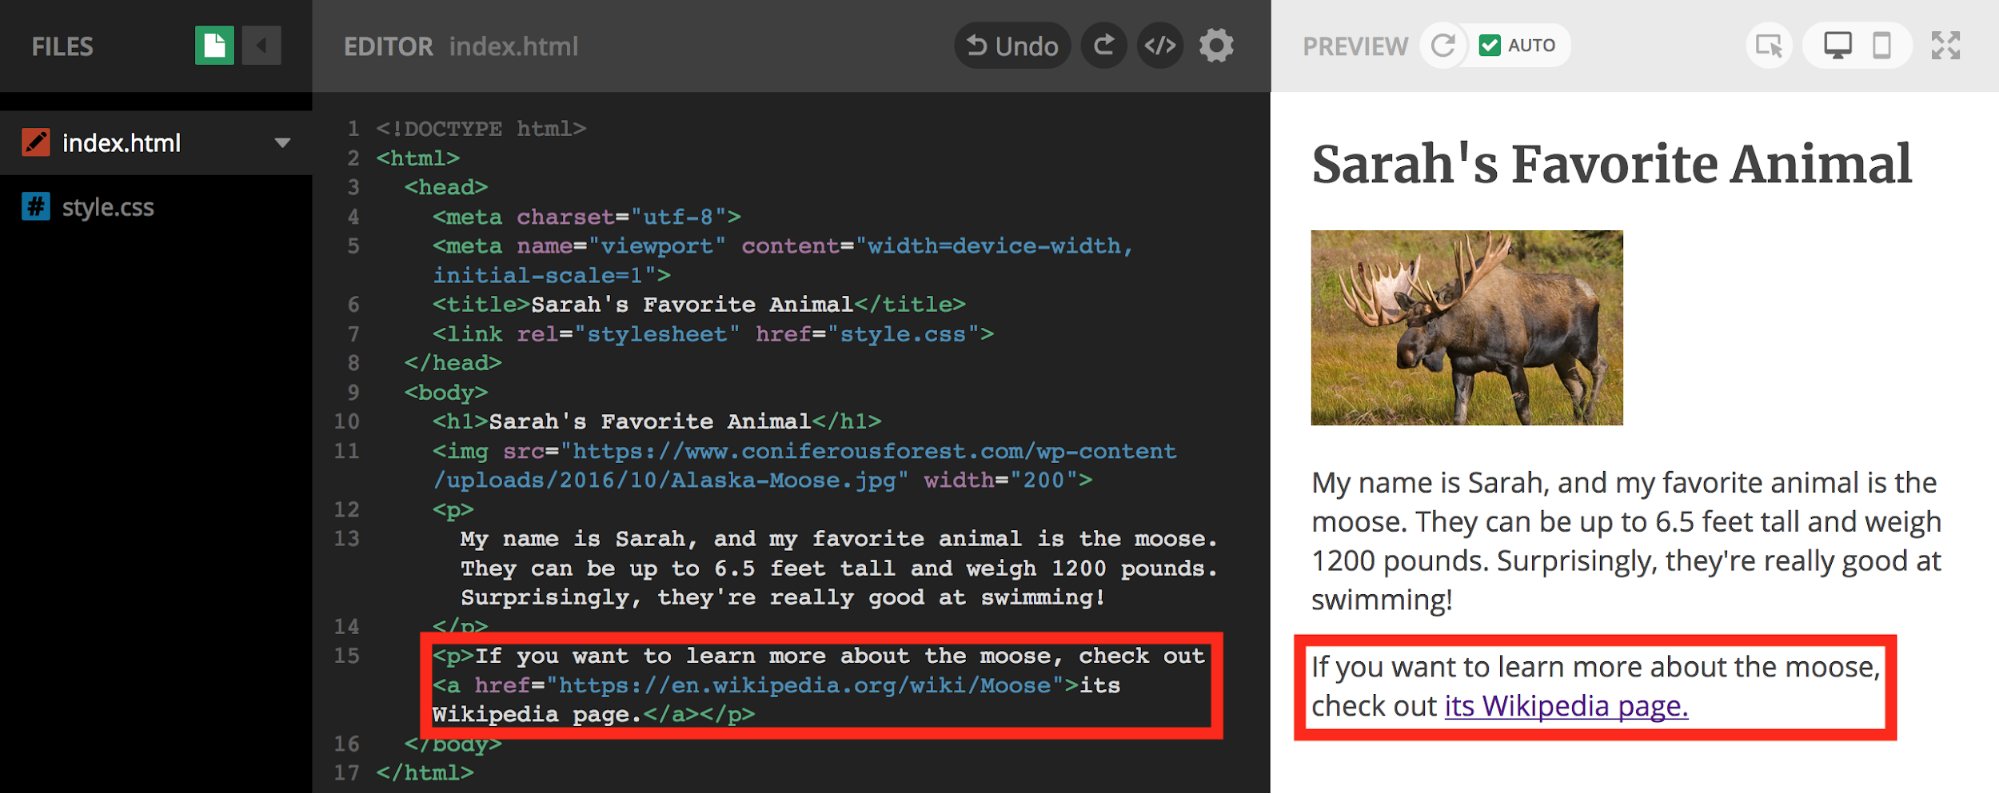Screen dimensions: 1999x794
Task: Click the Undo button
Action: (1012, 46)
